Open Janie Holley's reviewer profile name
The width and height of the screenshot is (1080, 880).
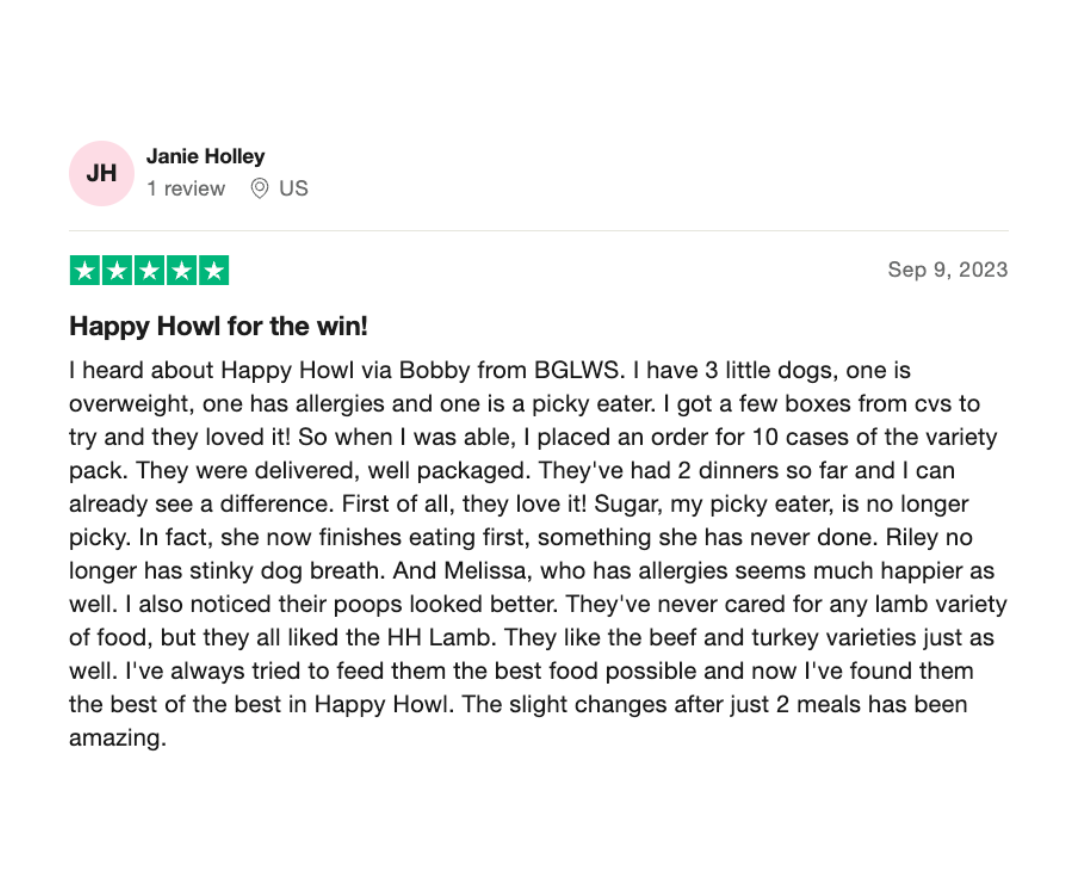(205, 156)
